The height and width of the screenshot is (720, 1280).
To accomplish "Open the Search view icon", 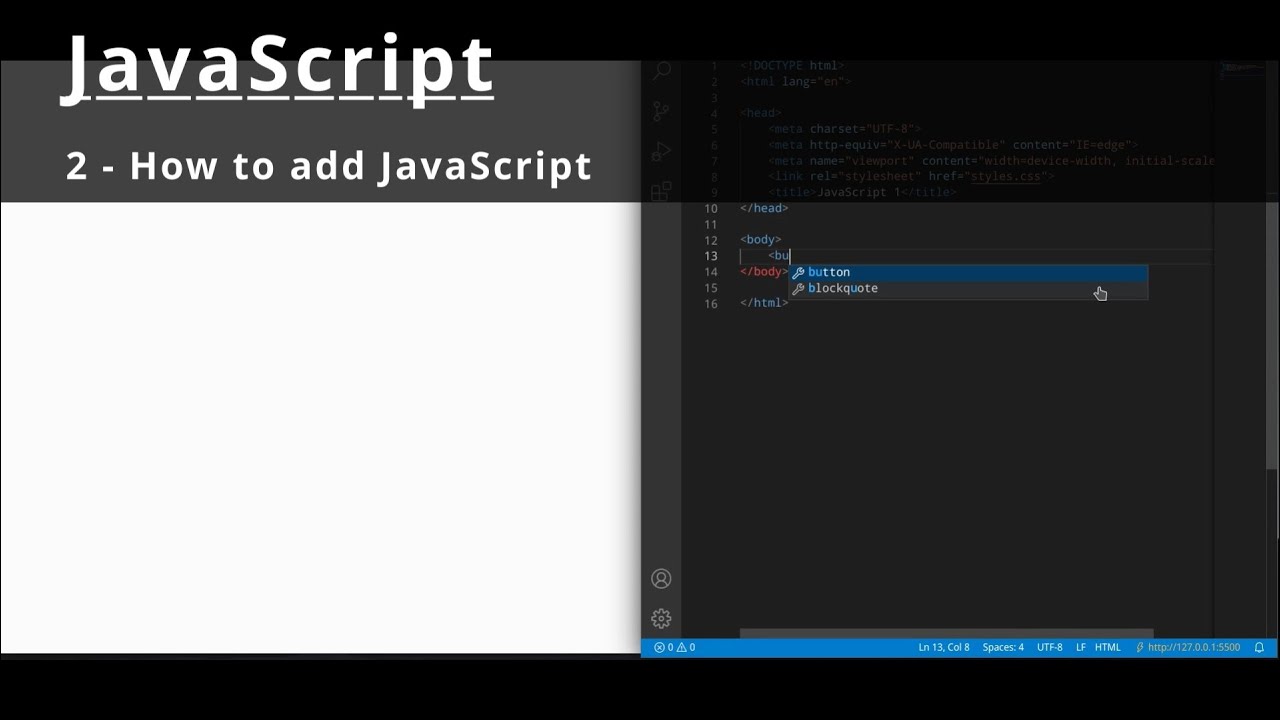I will pyautogui.click(x=661, y=70).
